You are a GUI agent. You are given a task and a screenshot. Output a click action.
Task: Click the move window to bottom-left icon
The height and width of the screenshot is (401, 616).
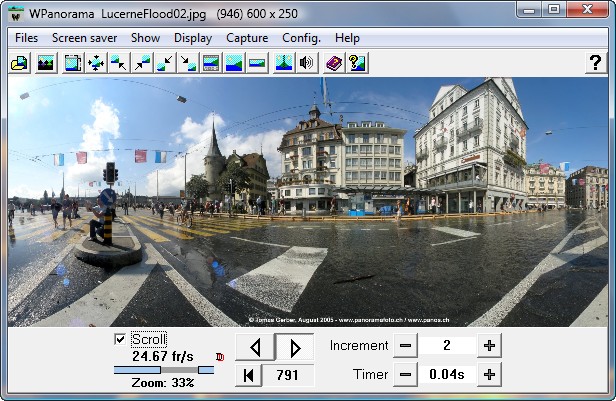[165, 63]
